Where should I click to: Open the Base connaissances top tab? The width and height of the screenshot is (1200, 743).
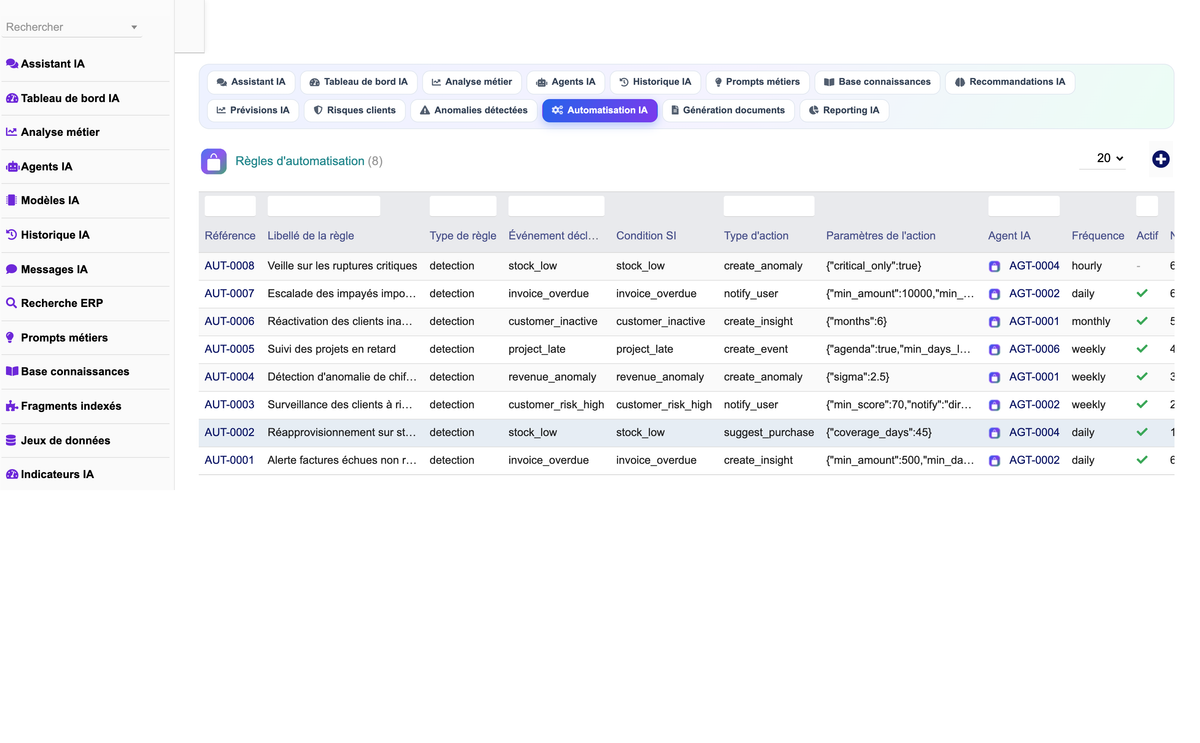coord(877,82)
